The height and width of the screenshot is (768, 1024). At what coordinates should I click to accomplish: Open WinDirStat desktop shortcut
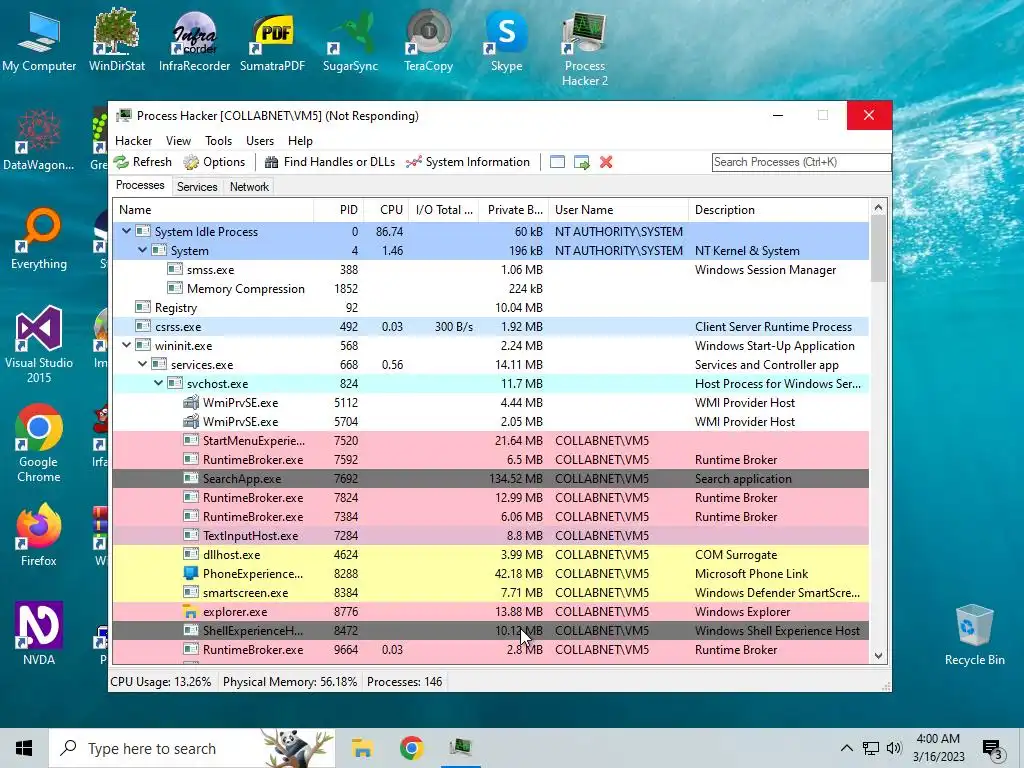(116, 40)
